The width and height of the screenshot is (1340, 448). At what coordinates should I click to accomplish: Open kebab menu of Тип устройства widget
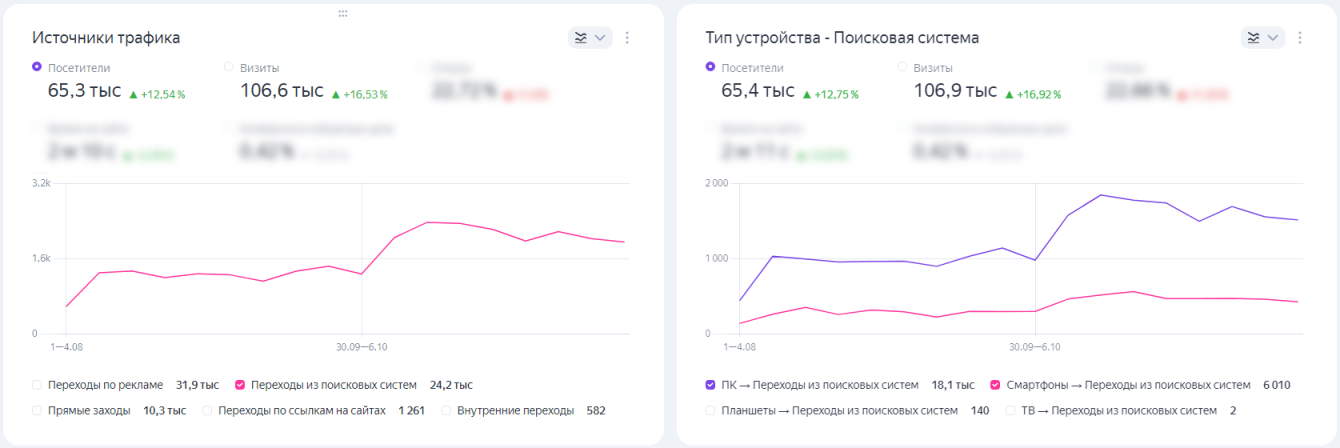tap(1300, 38)
